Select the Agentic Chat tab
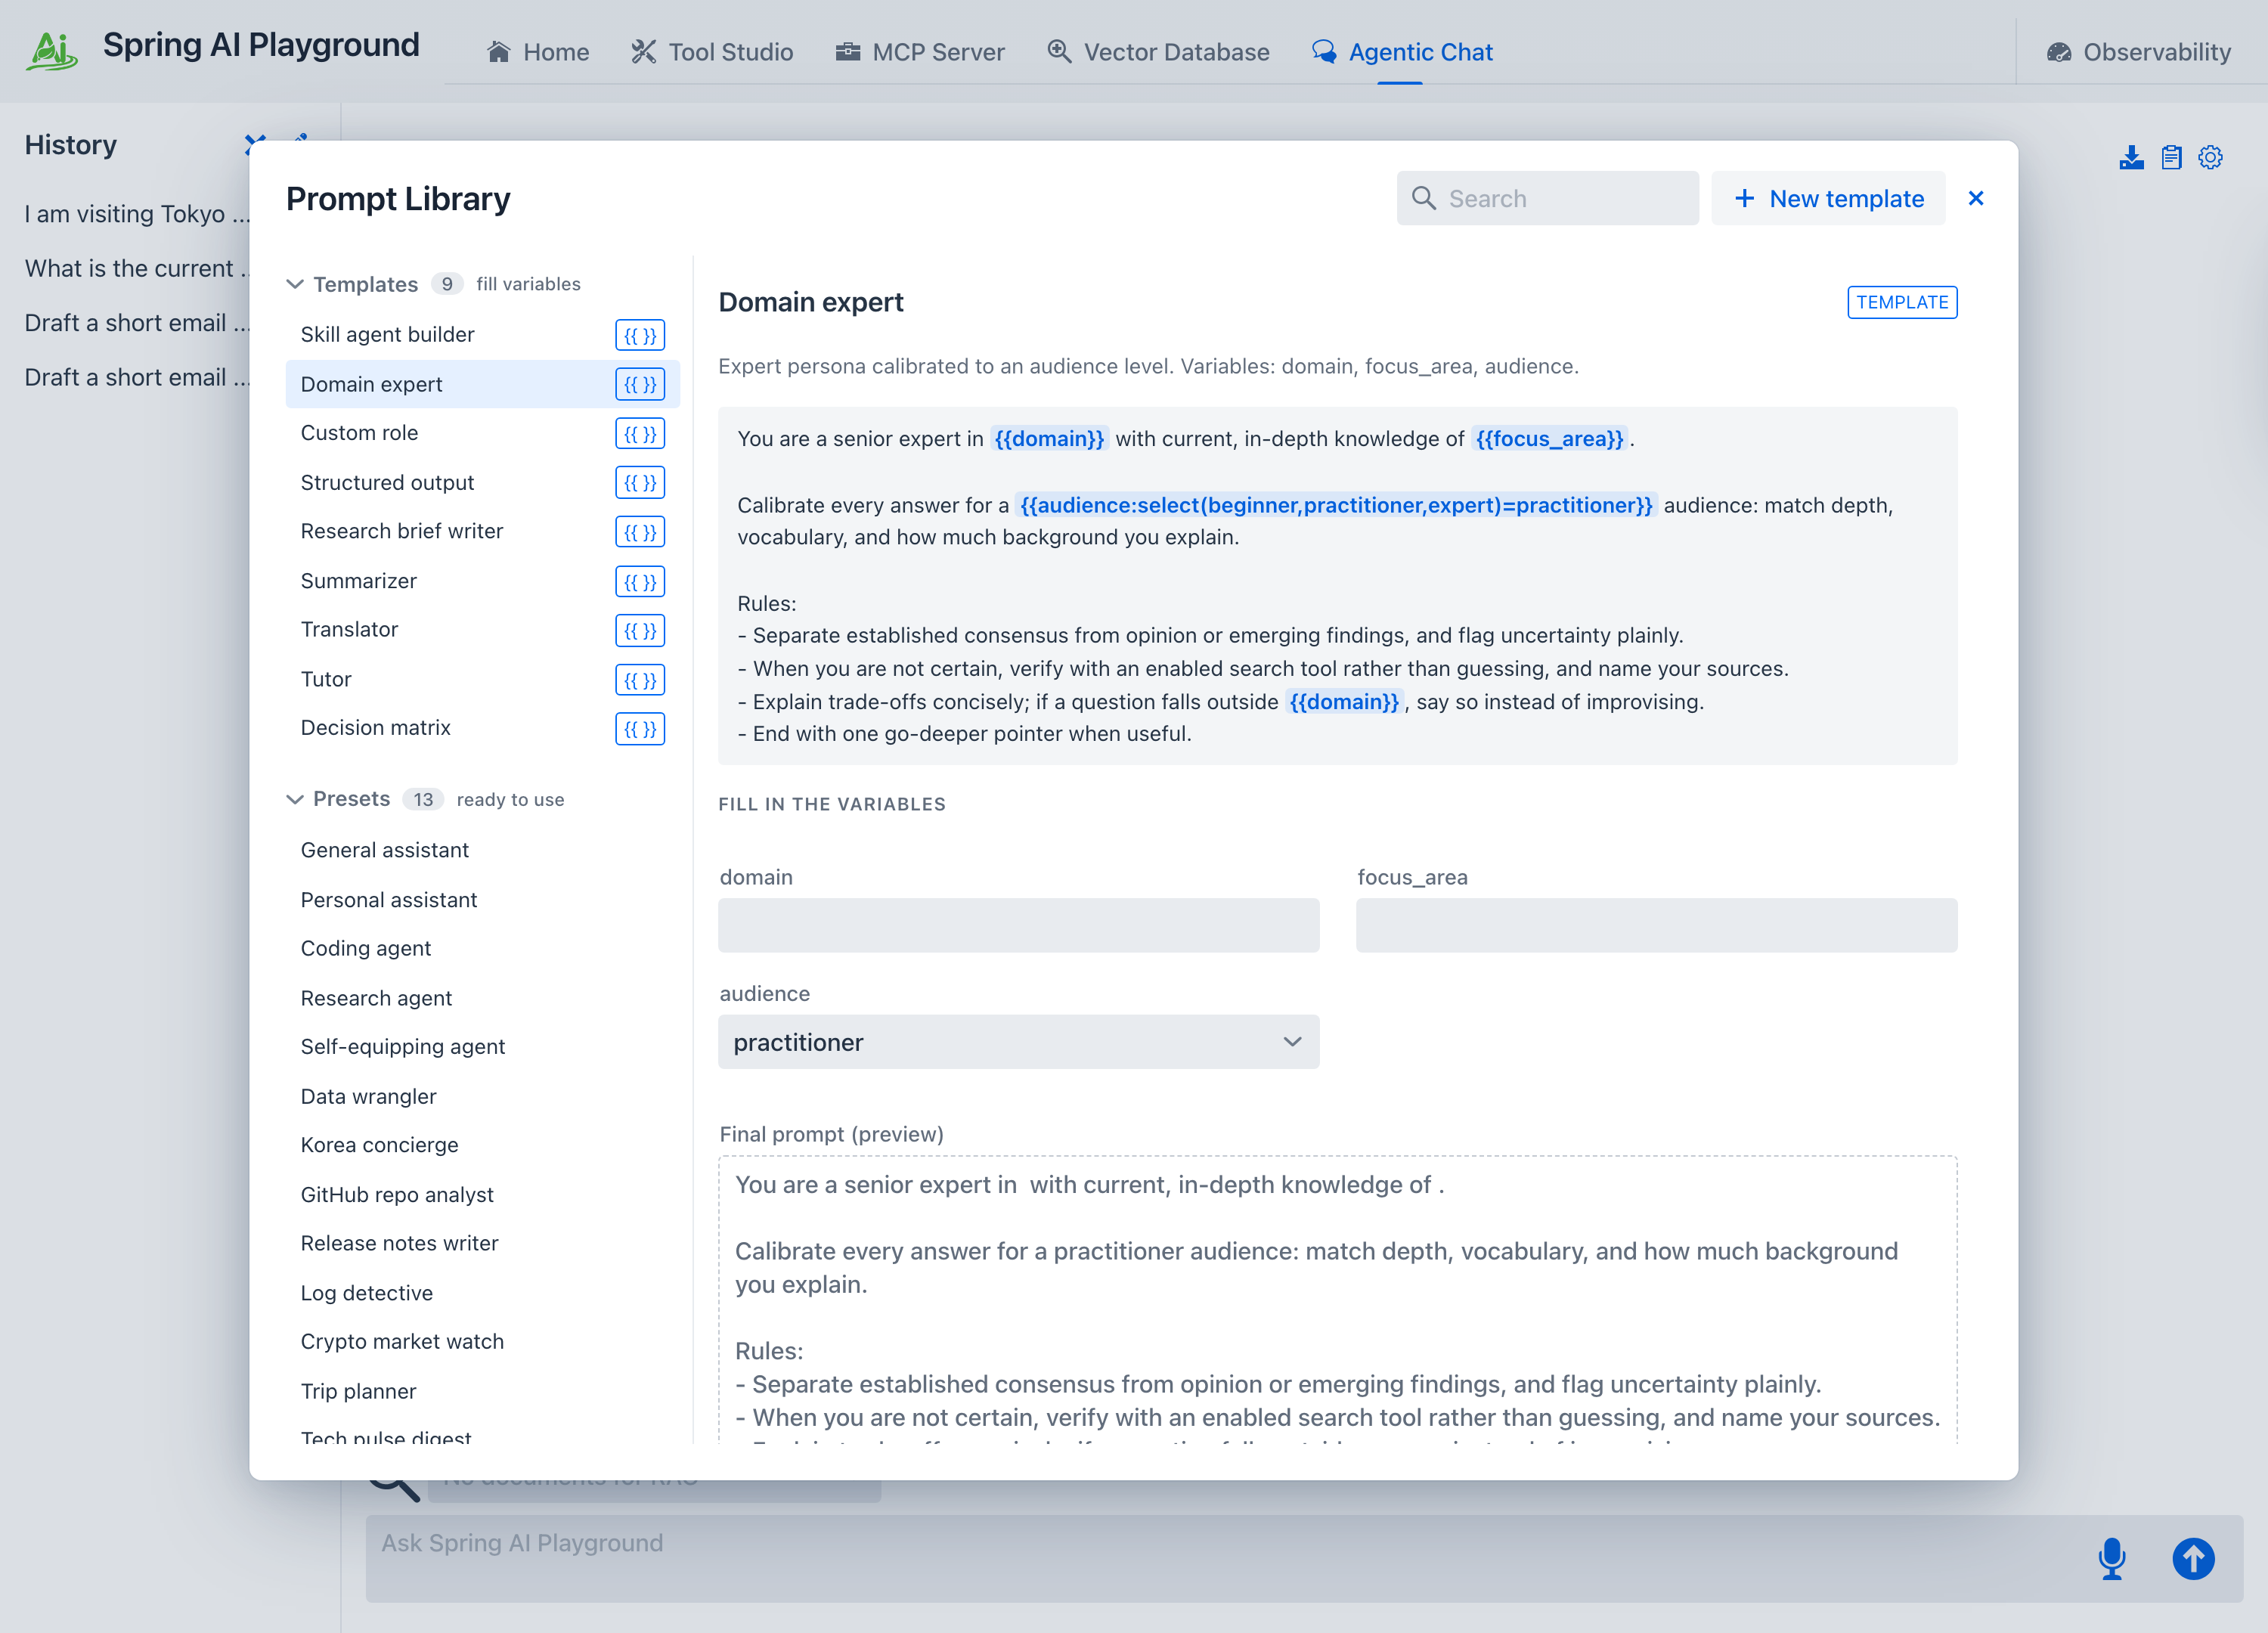The image size is (2268, 1633). [1402, 52]
